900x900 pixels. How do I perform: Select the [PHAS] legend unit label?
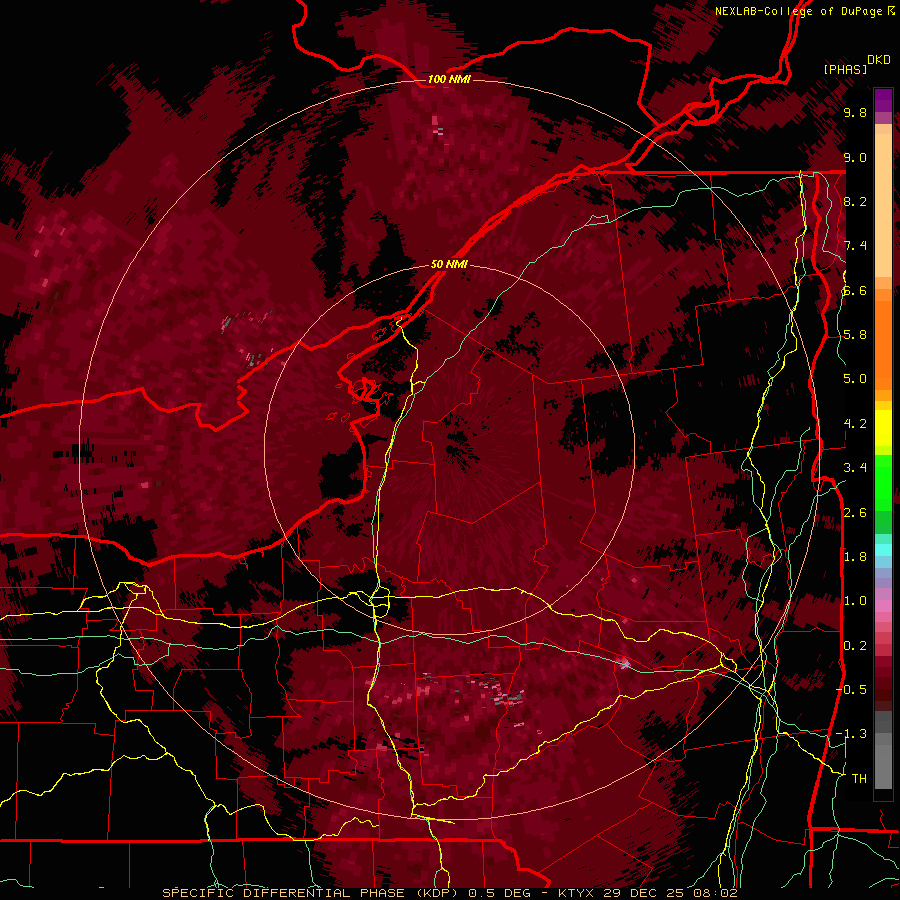click(x=845, y=69)
